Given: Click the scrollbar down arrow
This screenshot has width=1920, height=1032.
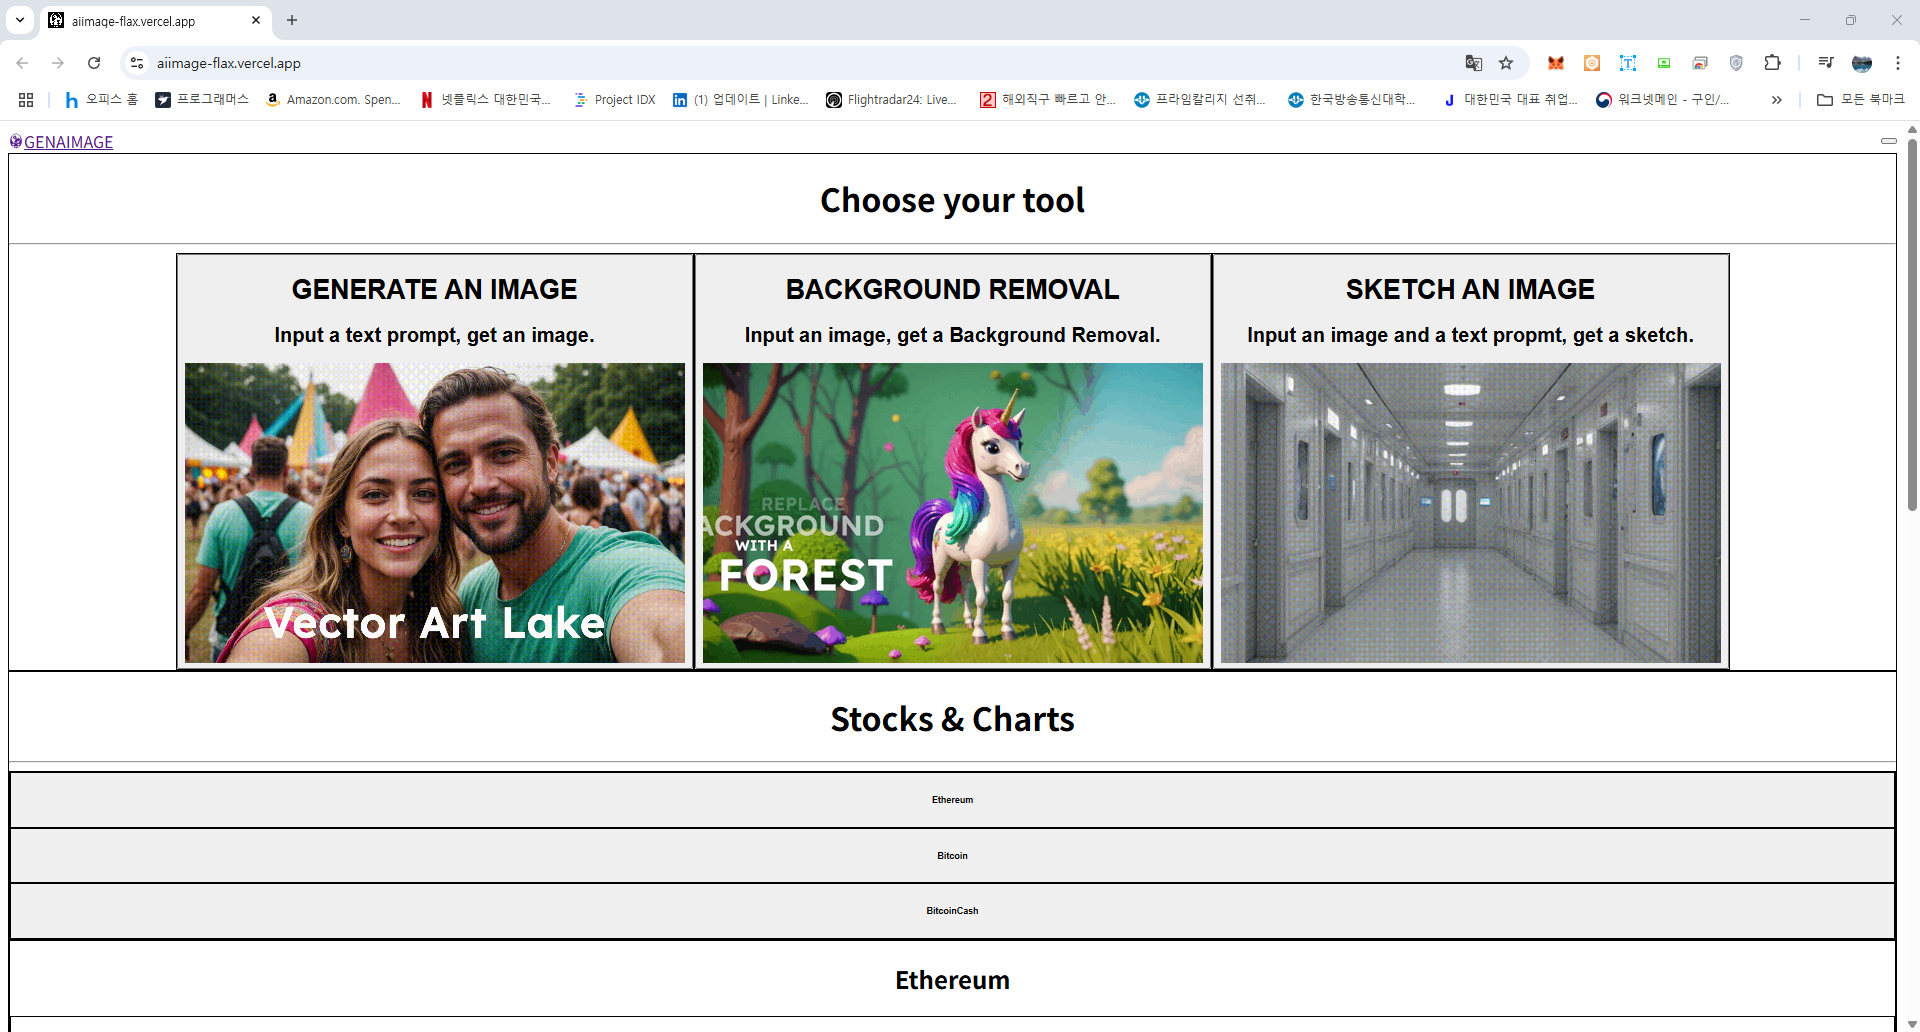Looking at the screenshot, I should click(x=1912, y=1024).
